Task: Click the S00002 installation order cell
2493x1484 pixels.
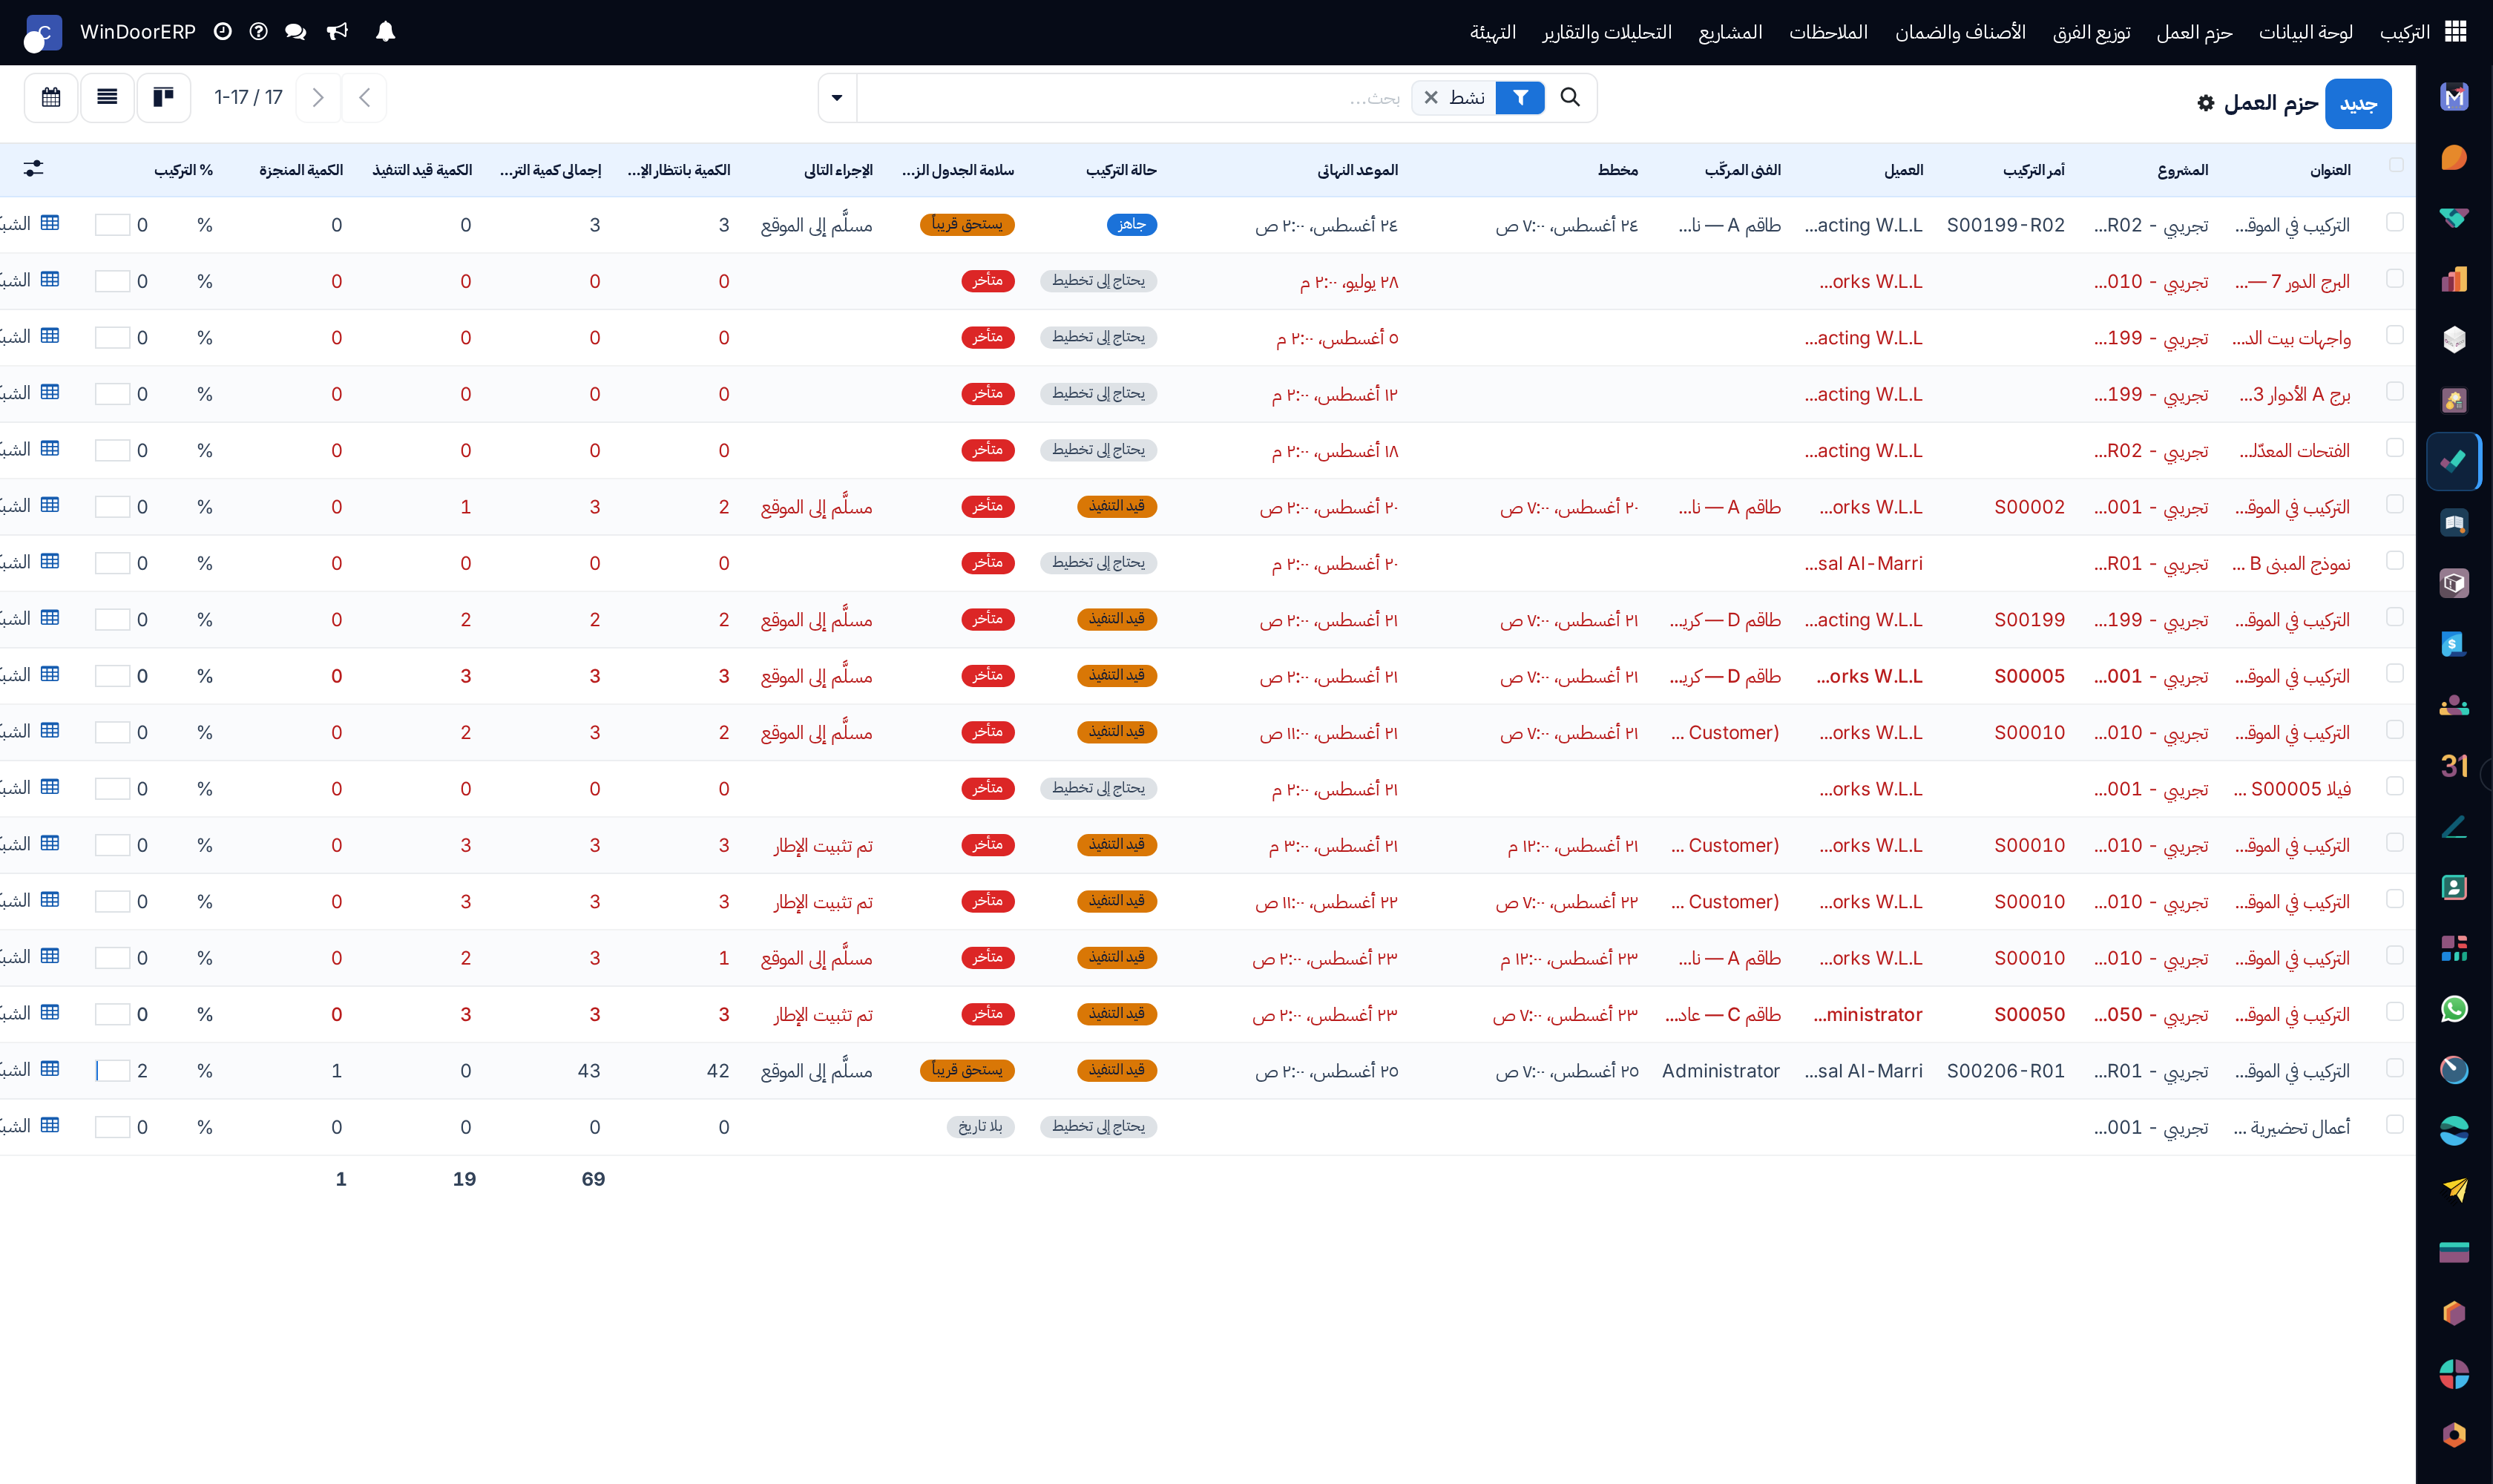Action: point(2029,507)
